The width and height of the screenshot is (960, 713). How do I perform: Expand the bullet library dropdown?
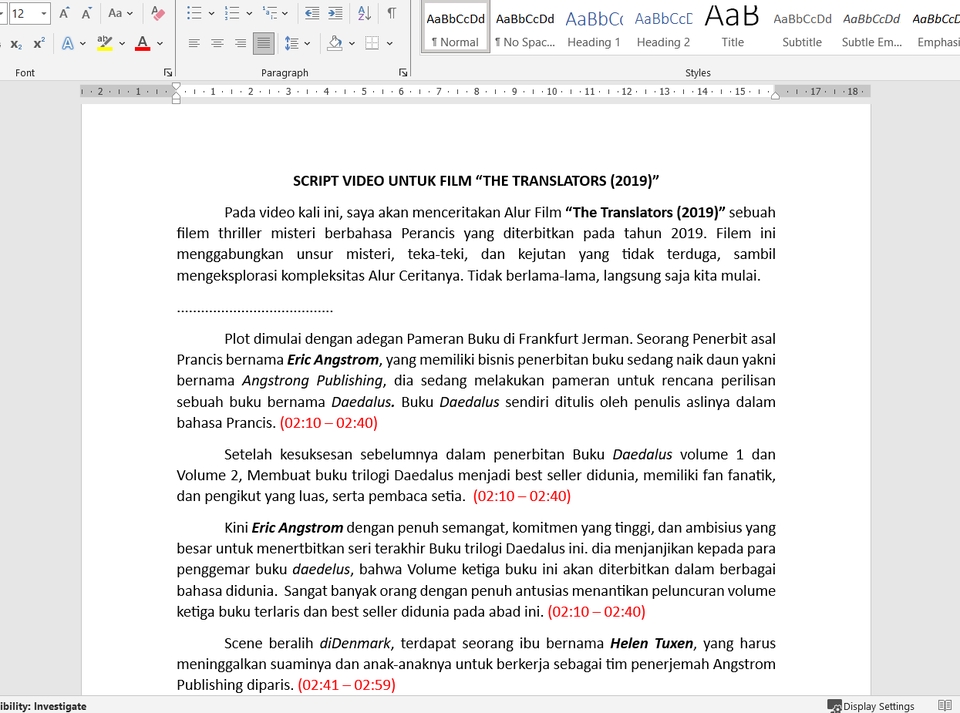pyautogui.click(x=211, y=13)
